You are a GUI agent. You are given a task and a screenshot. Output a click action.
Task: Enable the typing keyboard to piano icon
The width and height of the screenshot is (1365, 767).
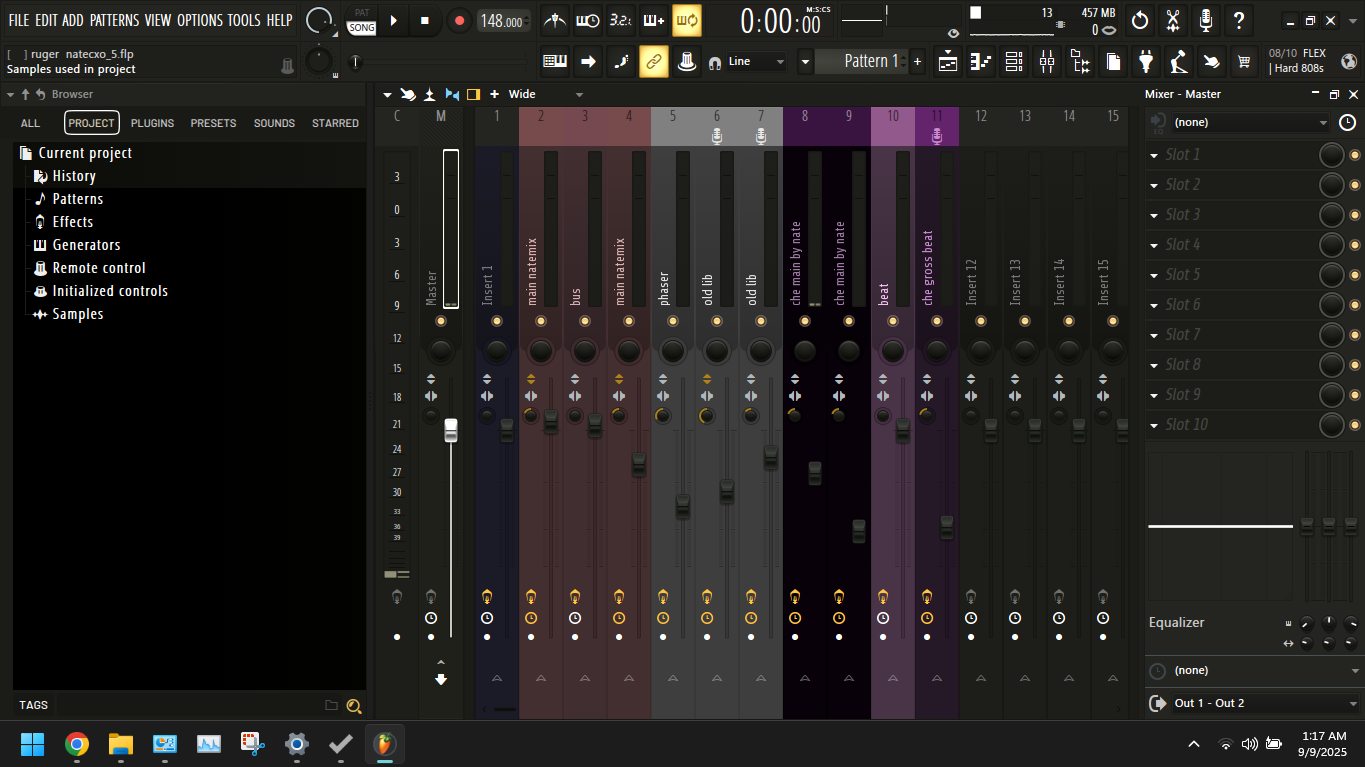[x=655, y=20]
